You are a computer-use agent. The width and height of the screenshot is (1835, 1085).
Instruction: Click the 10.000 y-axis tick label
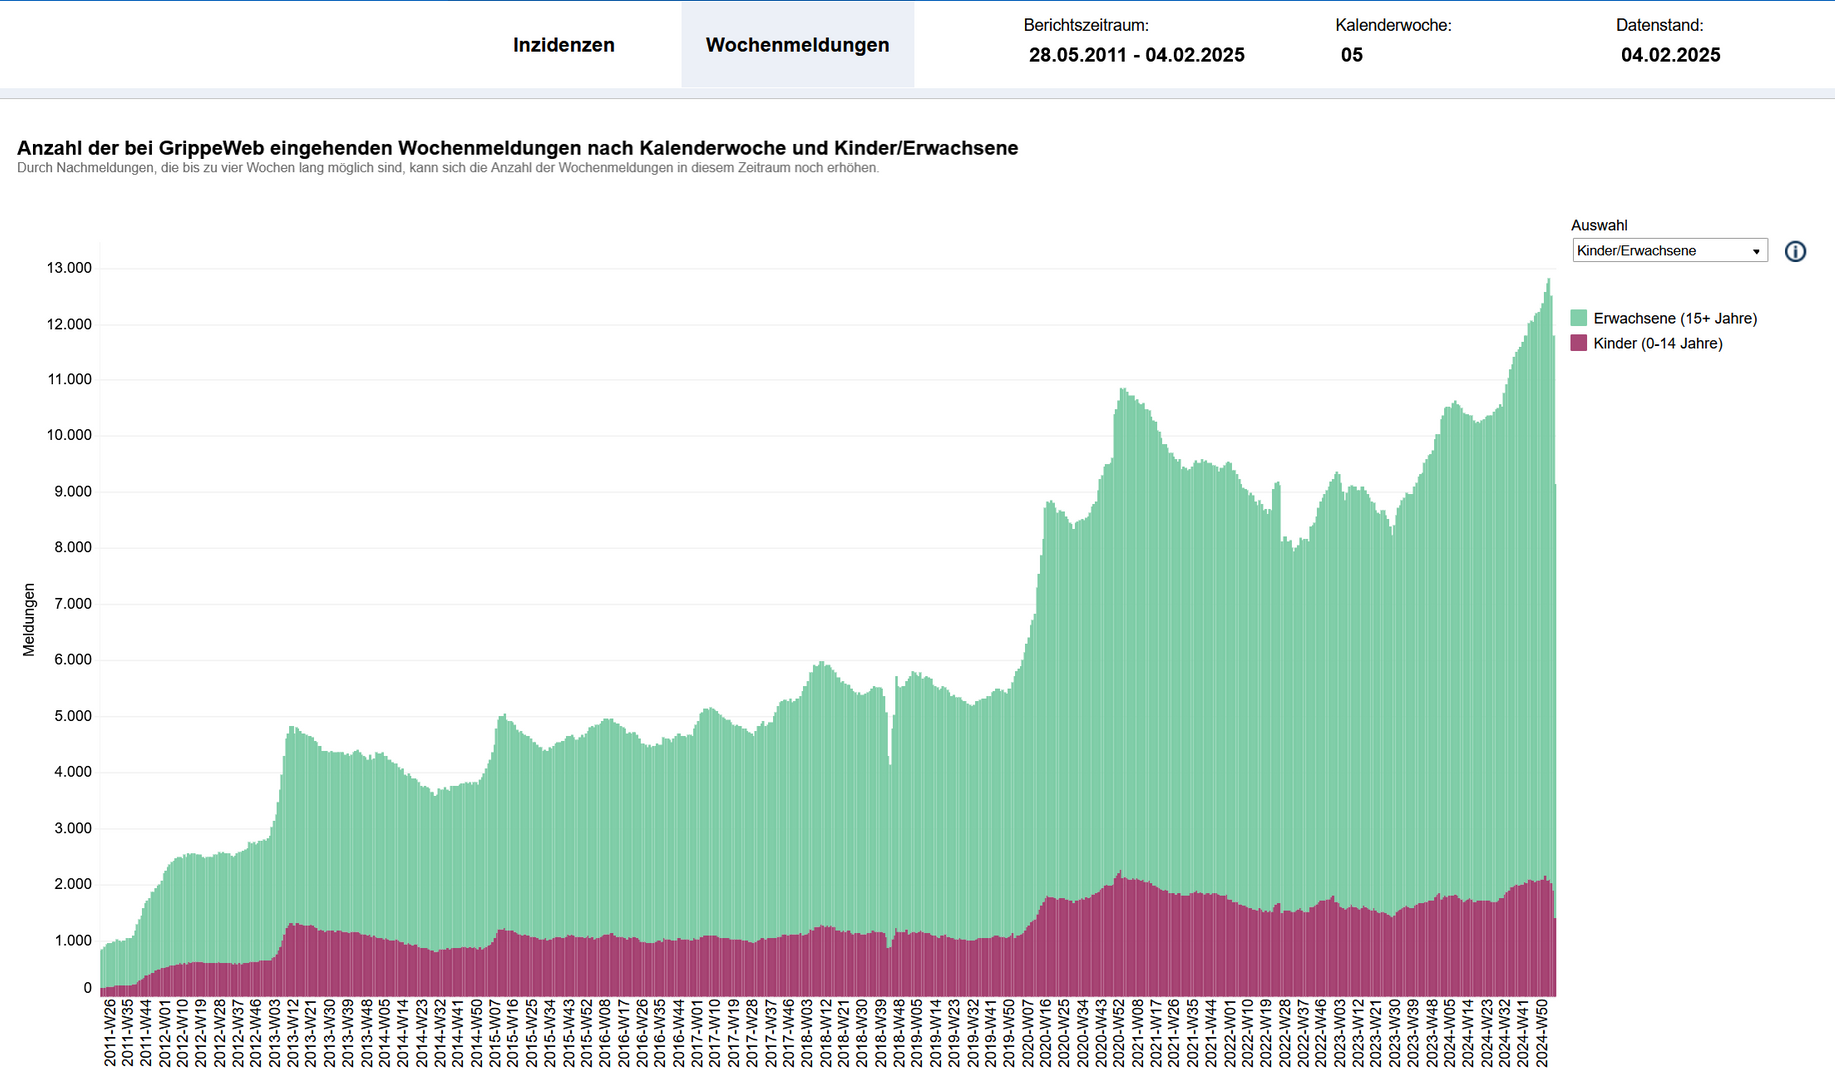point(69,435)
